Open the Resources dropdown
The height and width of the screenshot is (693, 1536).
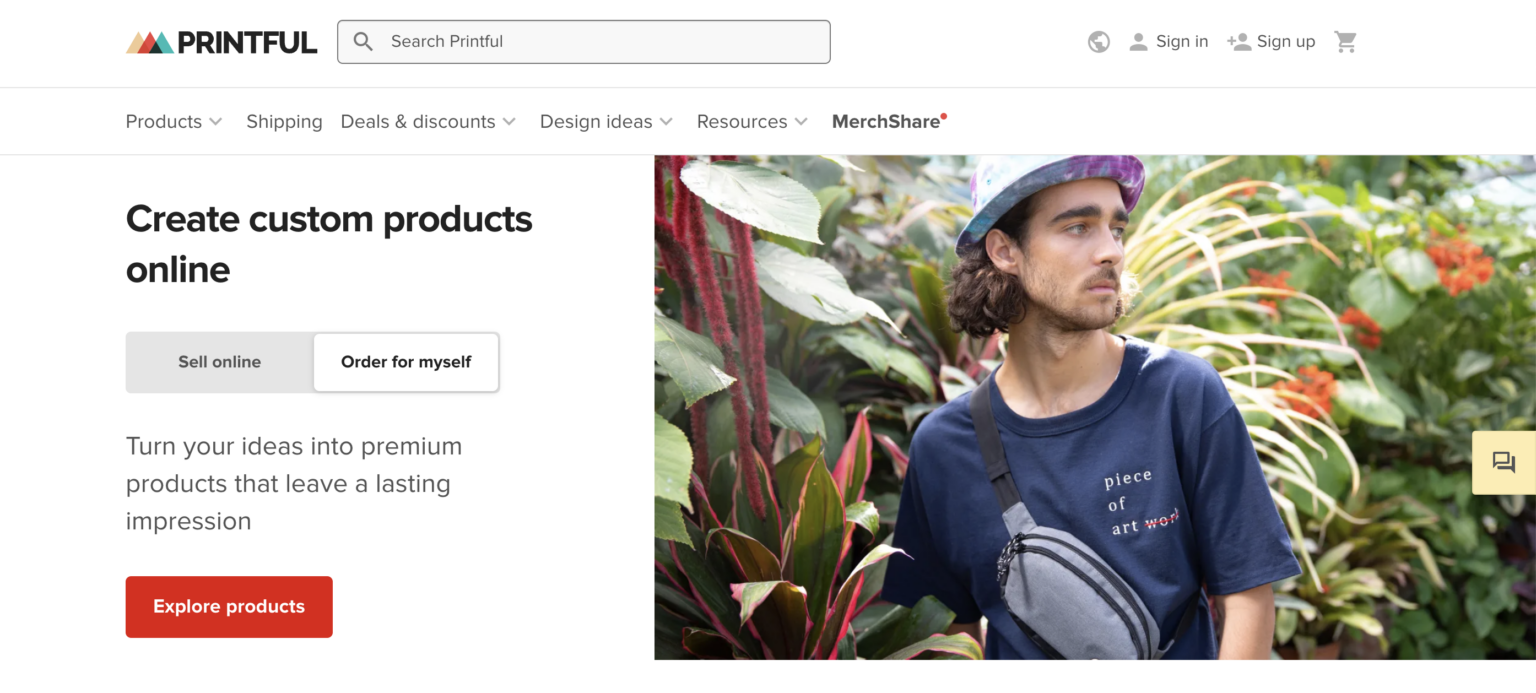(752, 121)
